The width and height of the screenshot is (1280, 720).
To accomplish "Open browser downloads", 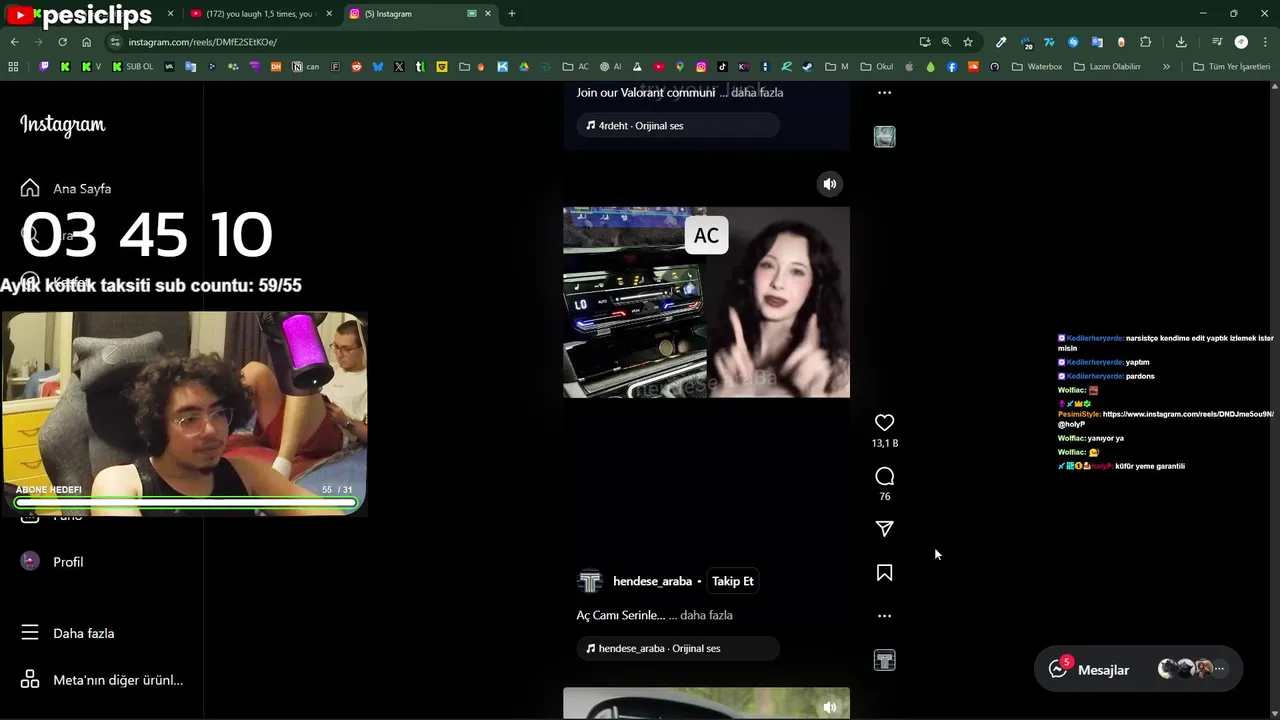I will pyautogui.click(x=1180, y=42).
